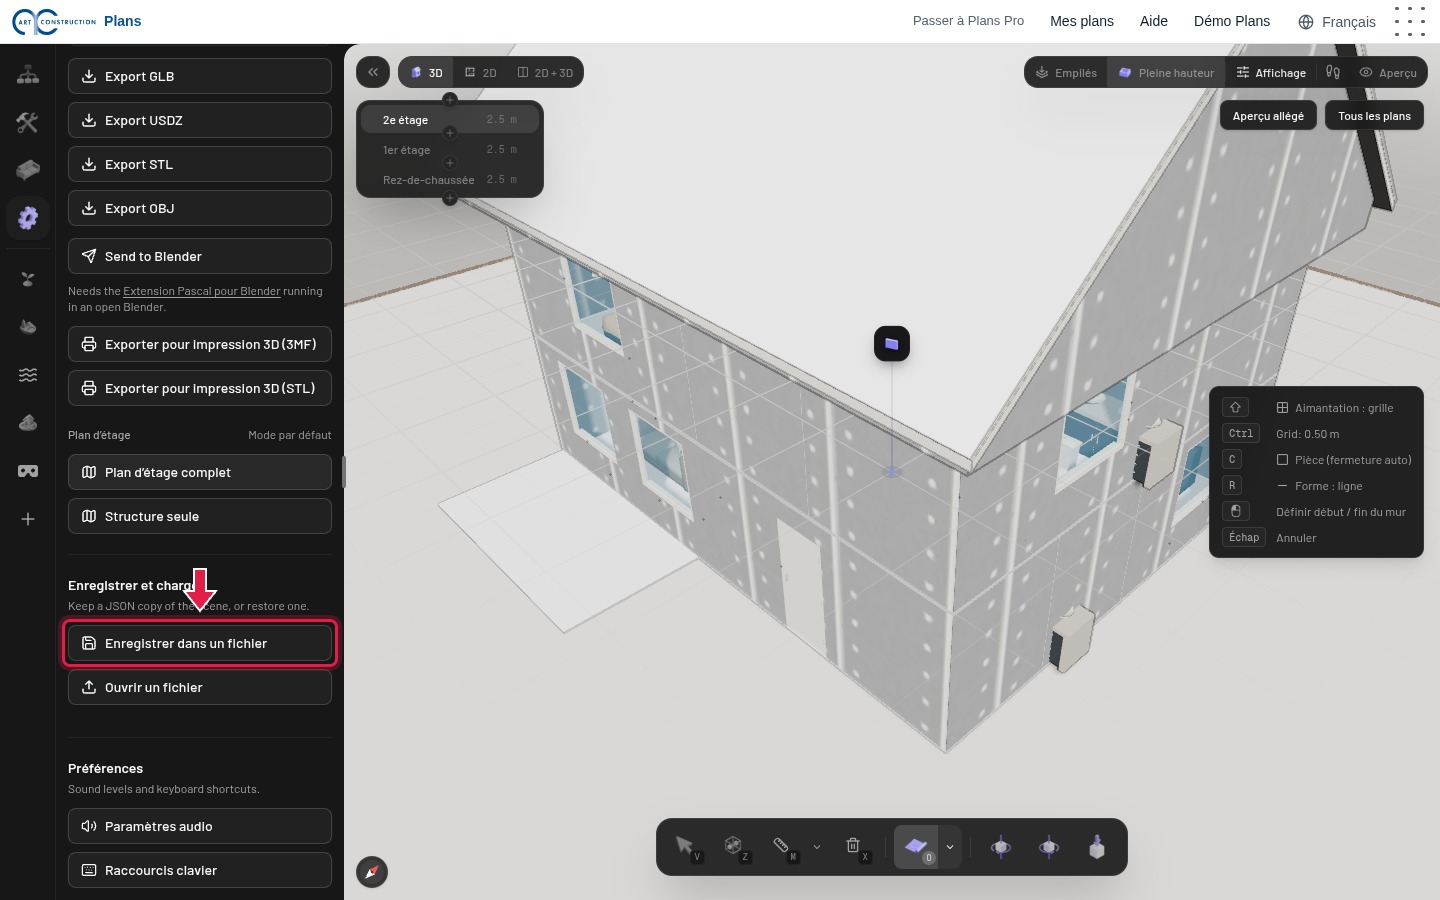This screenshot has width=1440, height=900.
Task: Click the Export GLB button
Action: click(x=200, y=76)
